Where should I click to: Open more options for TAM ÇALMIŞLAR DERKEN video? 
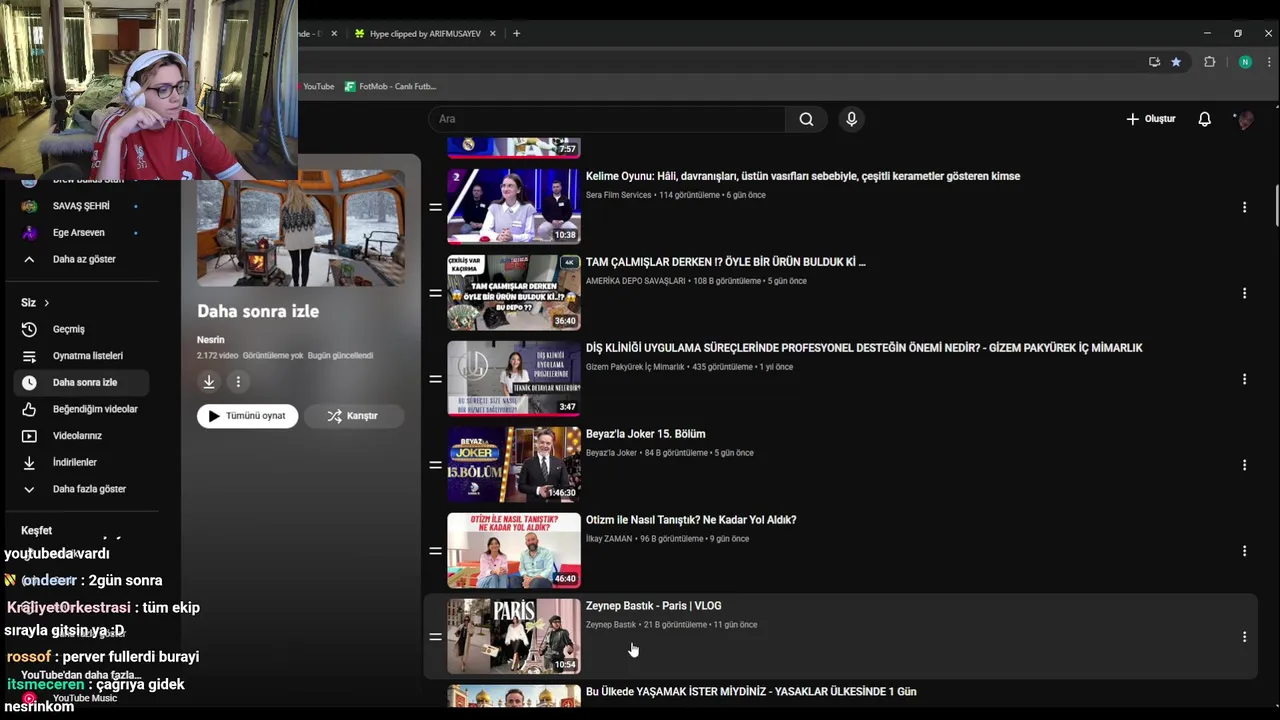tap(1244, 293)
